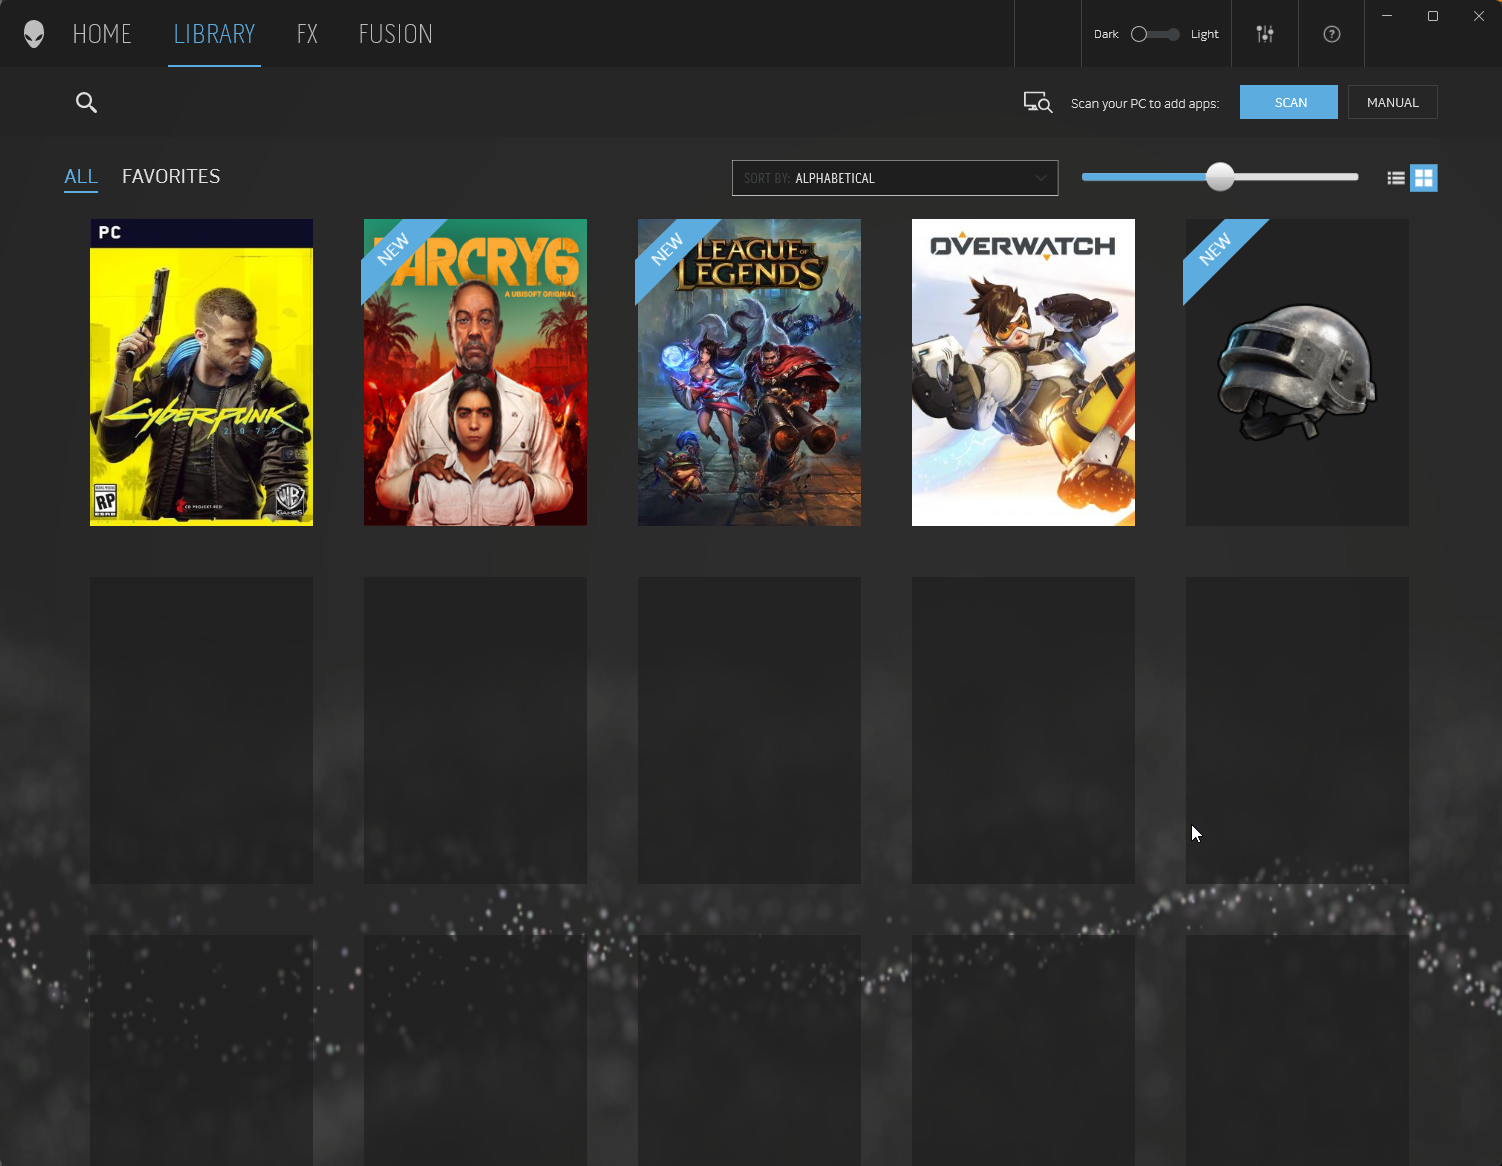Close the Alienware Command Center window
Screen dimensions: 1502x1166
click(x=1479, y=16)
